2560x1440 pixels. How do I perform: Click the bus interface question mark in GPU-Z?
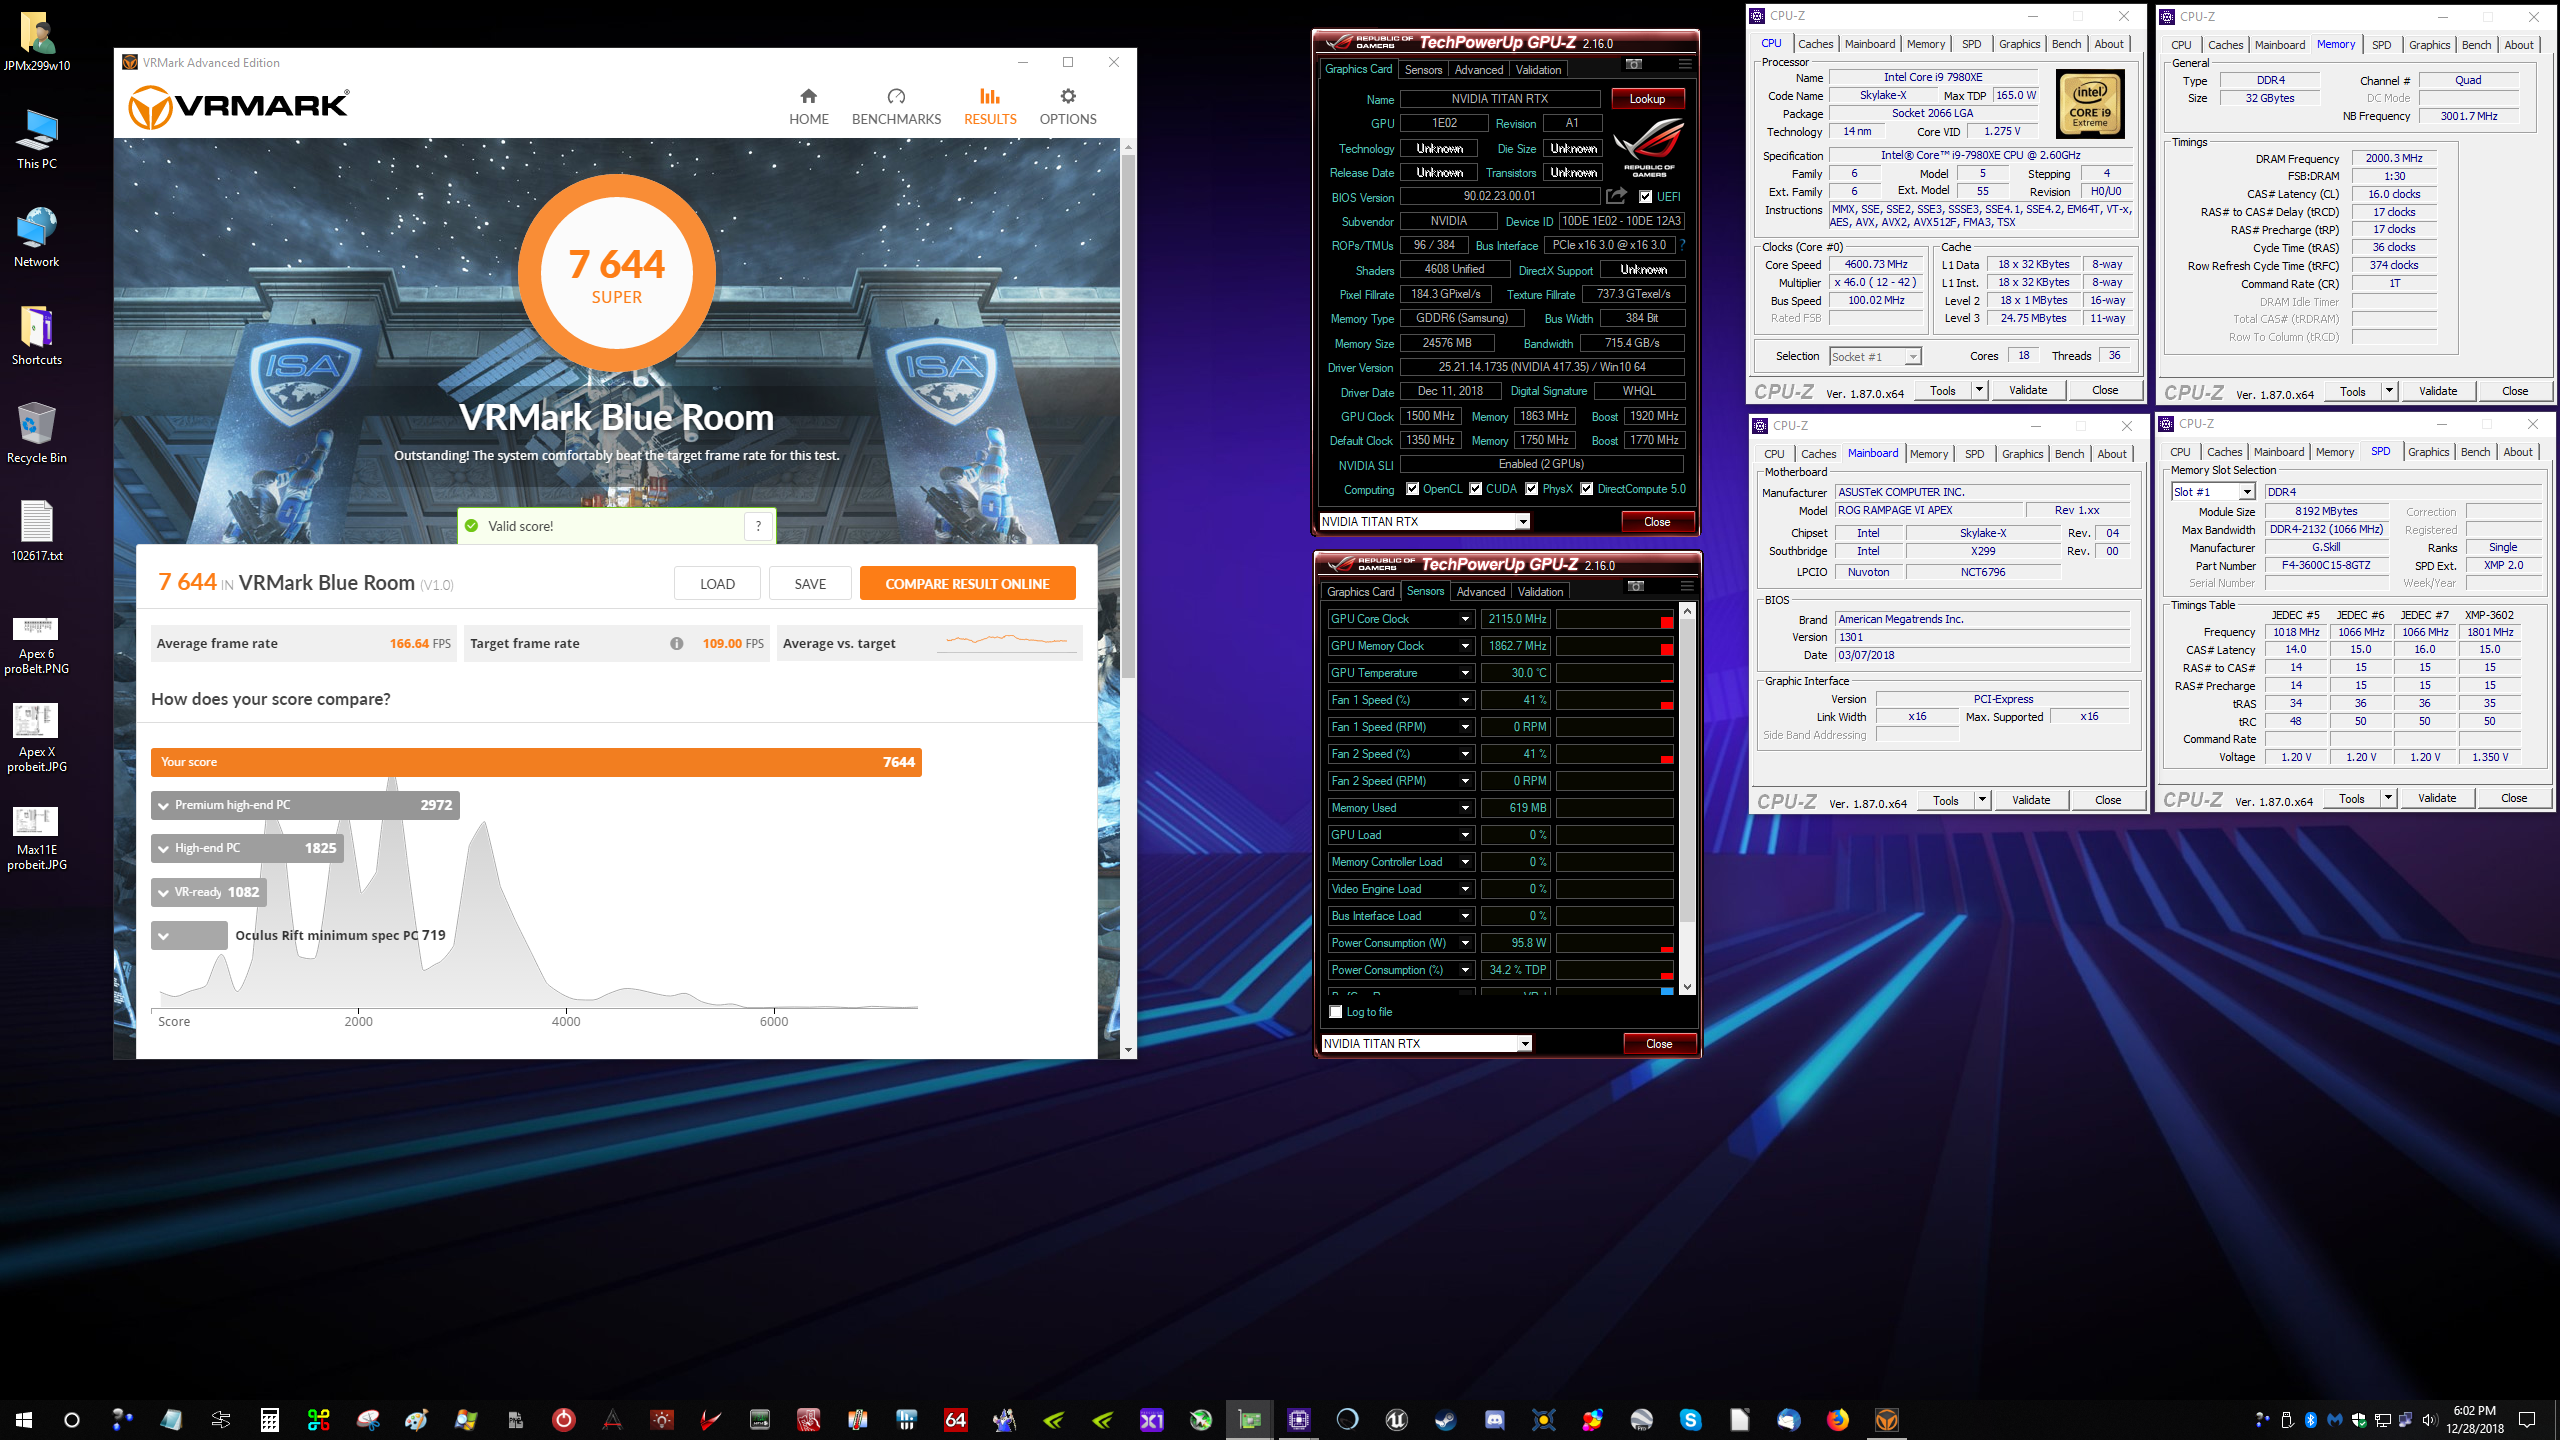[1683, 245]
